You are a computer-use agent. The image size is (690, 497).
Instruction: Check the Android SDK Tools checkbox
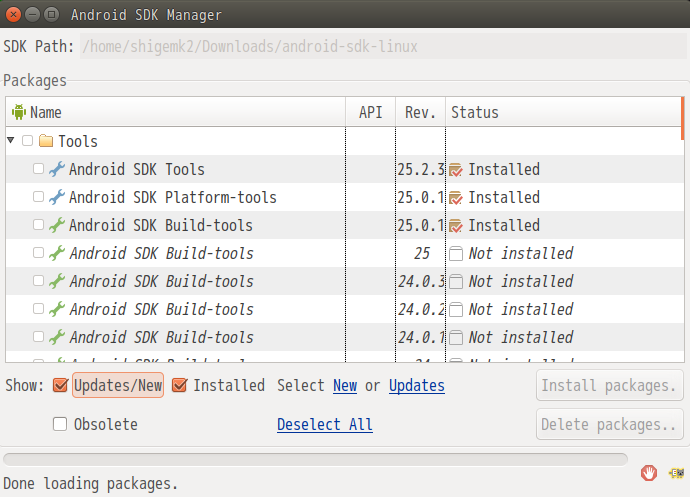point(38,169)
